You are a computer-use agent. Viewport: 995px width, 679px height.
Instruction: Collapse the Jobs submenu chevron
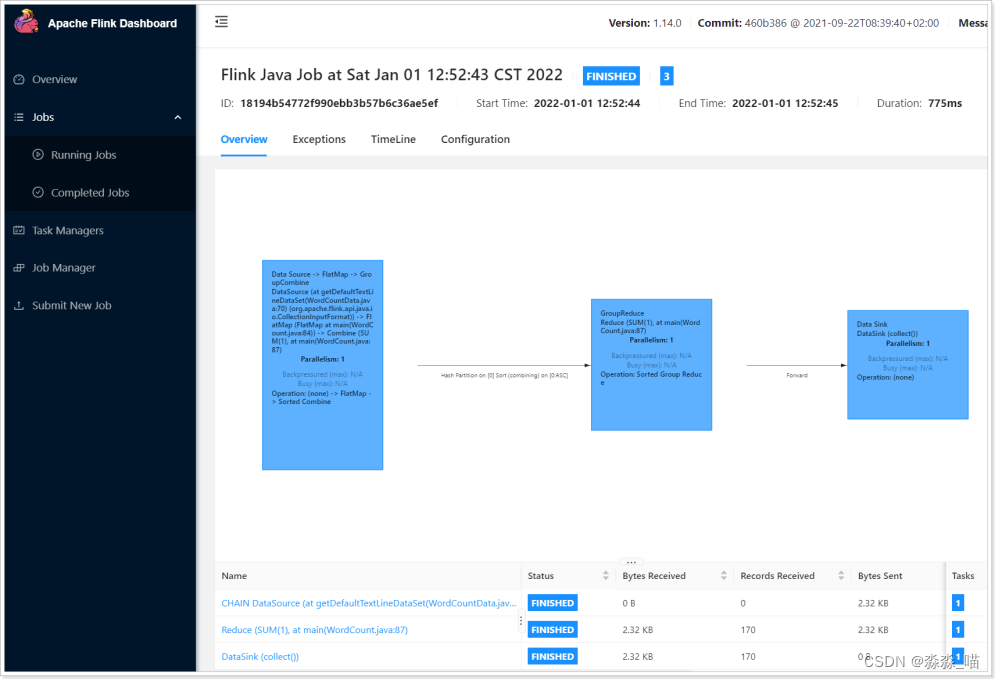click(x=178, y=117)
